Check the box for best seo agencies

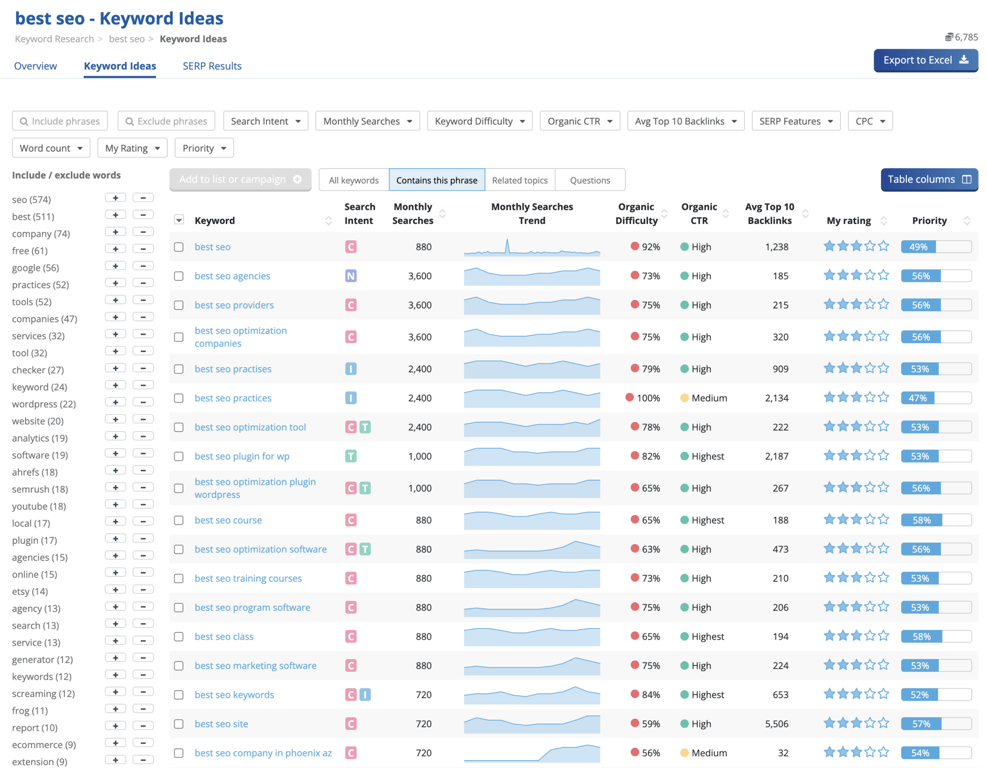click(x=179, y=276)
